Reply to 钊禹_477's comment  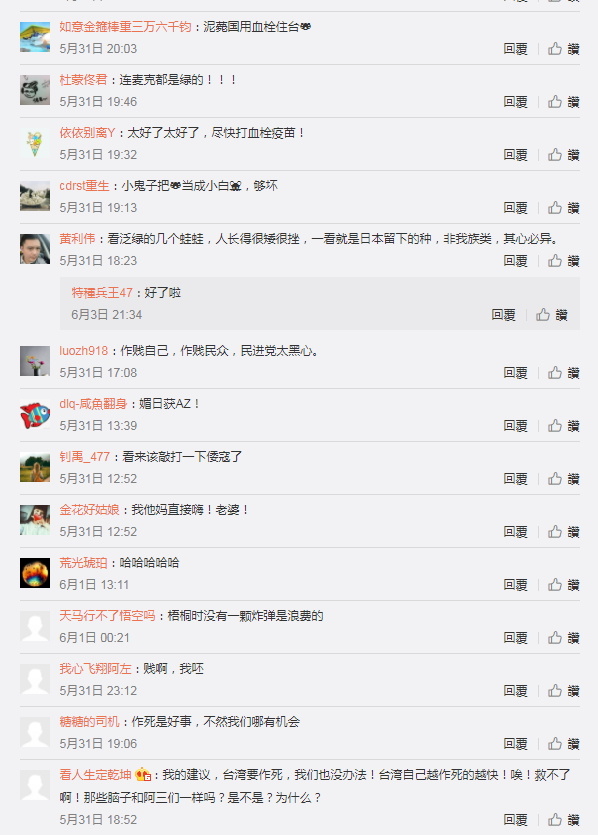point(515,479)
